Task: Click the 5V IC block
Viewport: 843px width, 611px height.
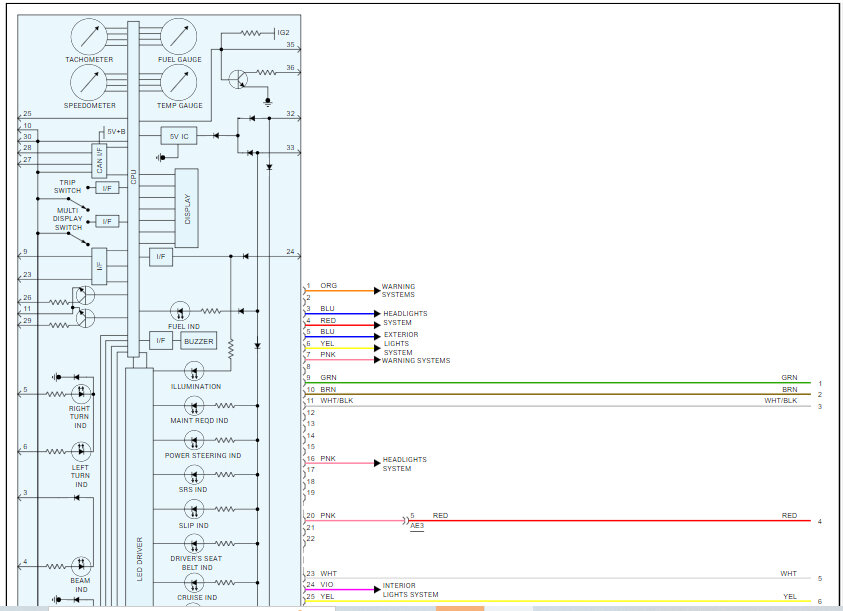Action: pyautogui.click(x=179, y=135)
